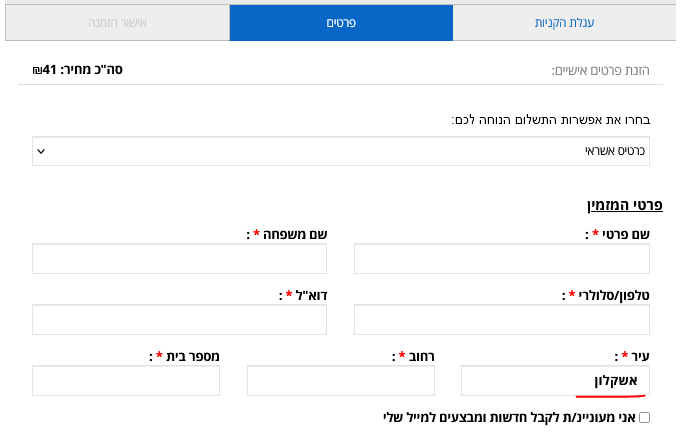Focus the שם פרטי first name field
Image resolution: width=681 pixels, height=442 pixels.
(502, 258)
